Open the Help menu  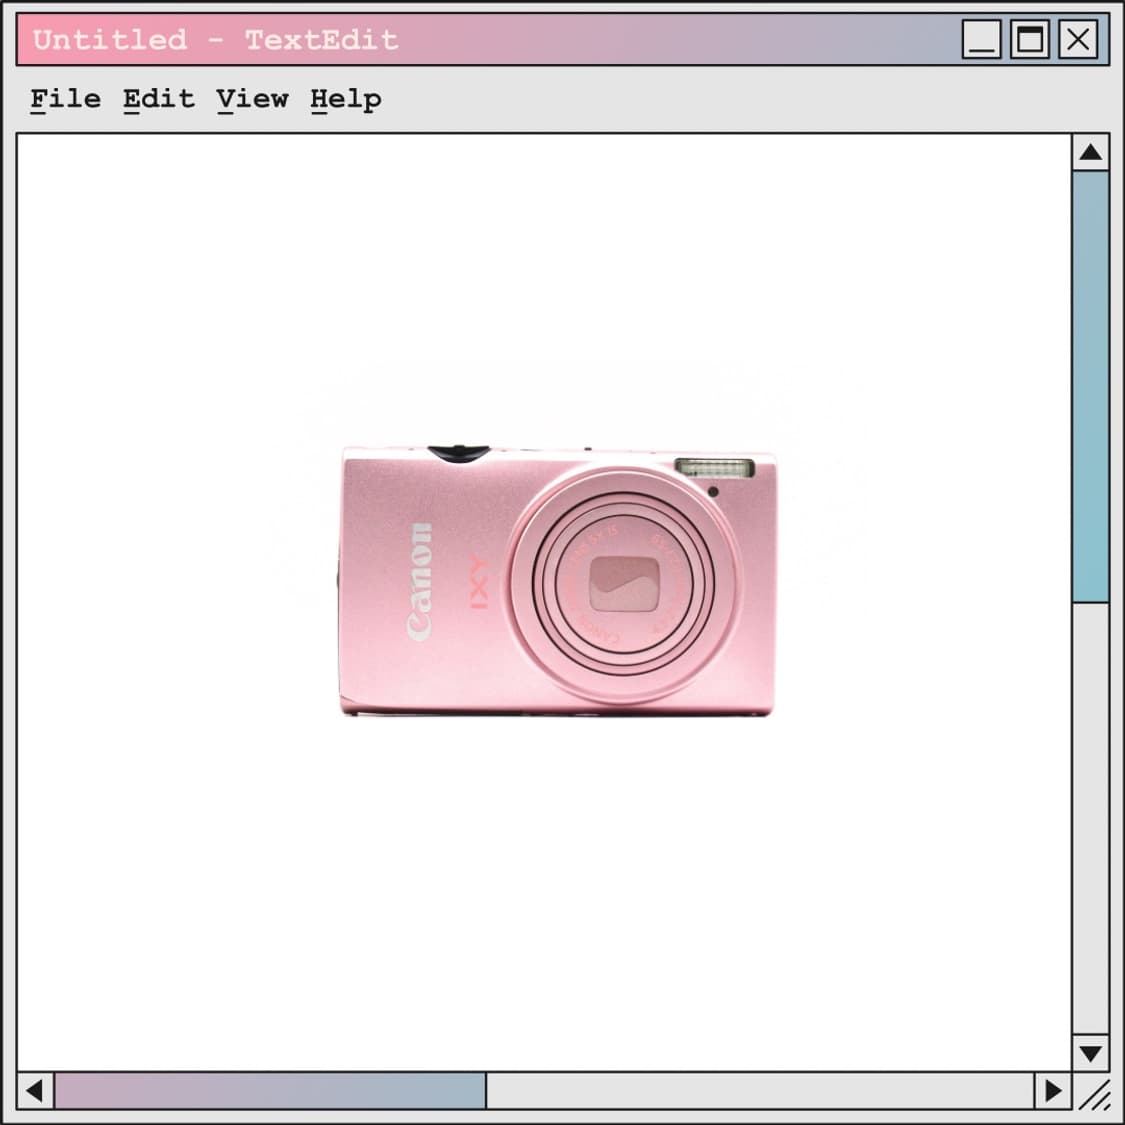pos(345,98)
